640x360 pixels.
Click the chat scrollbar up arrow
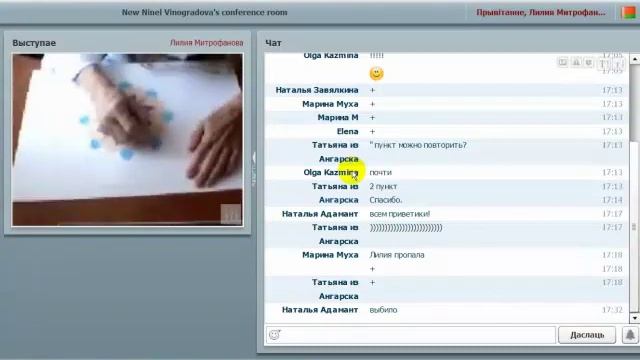pos(634,60)
